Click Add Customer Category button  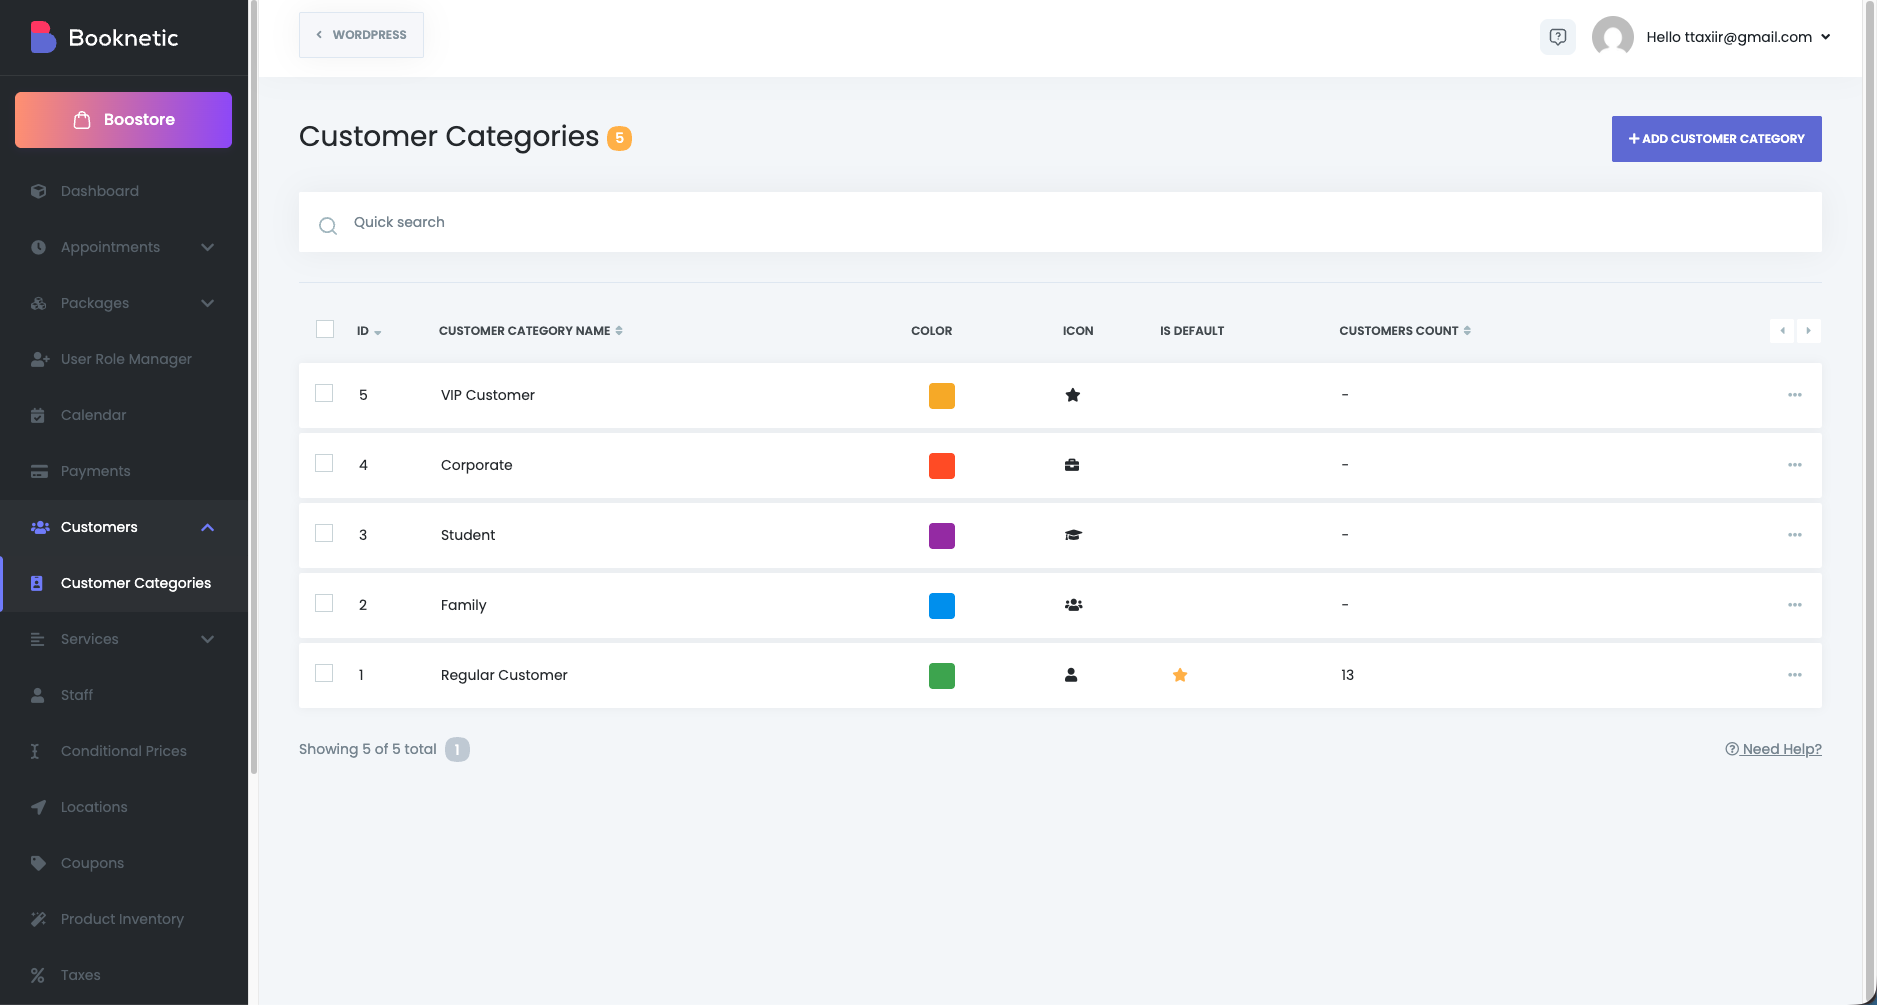(1716, 139)
